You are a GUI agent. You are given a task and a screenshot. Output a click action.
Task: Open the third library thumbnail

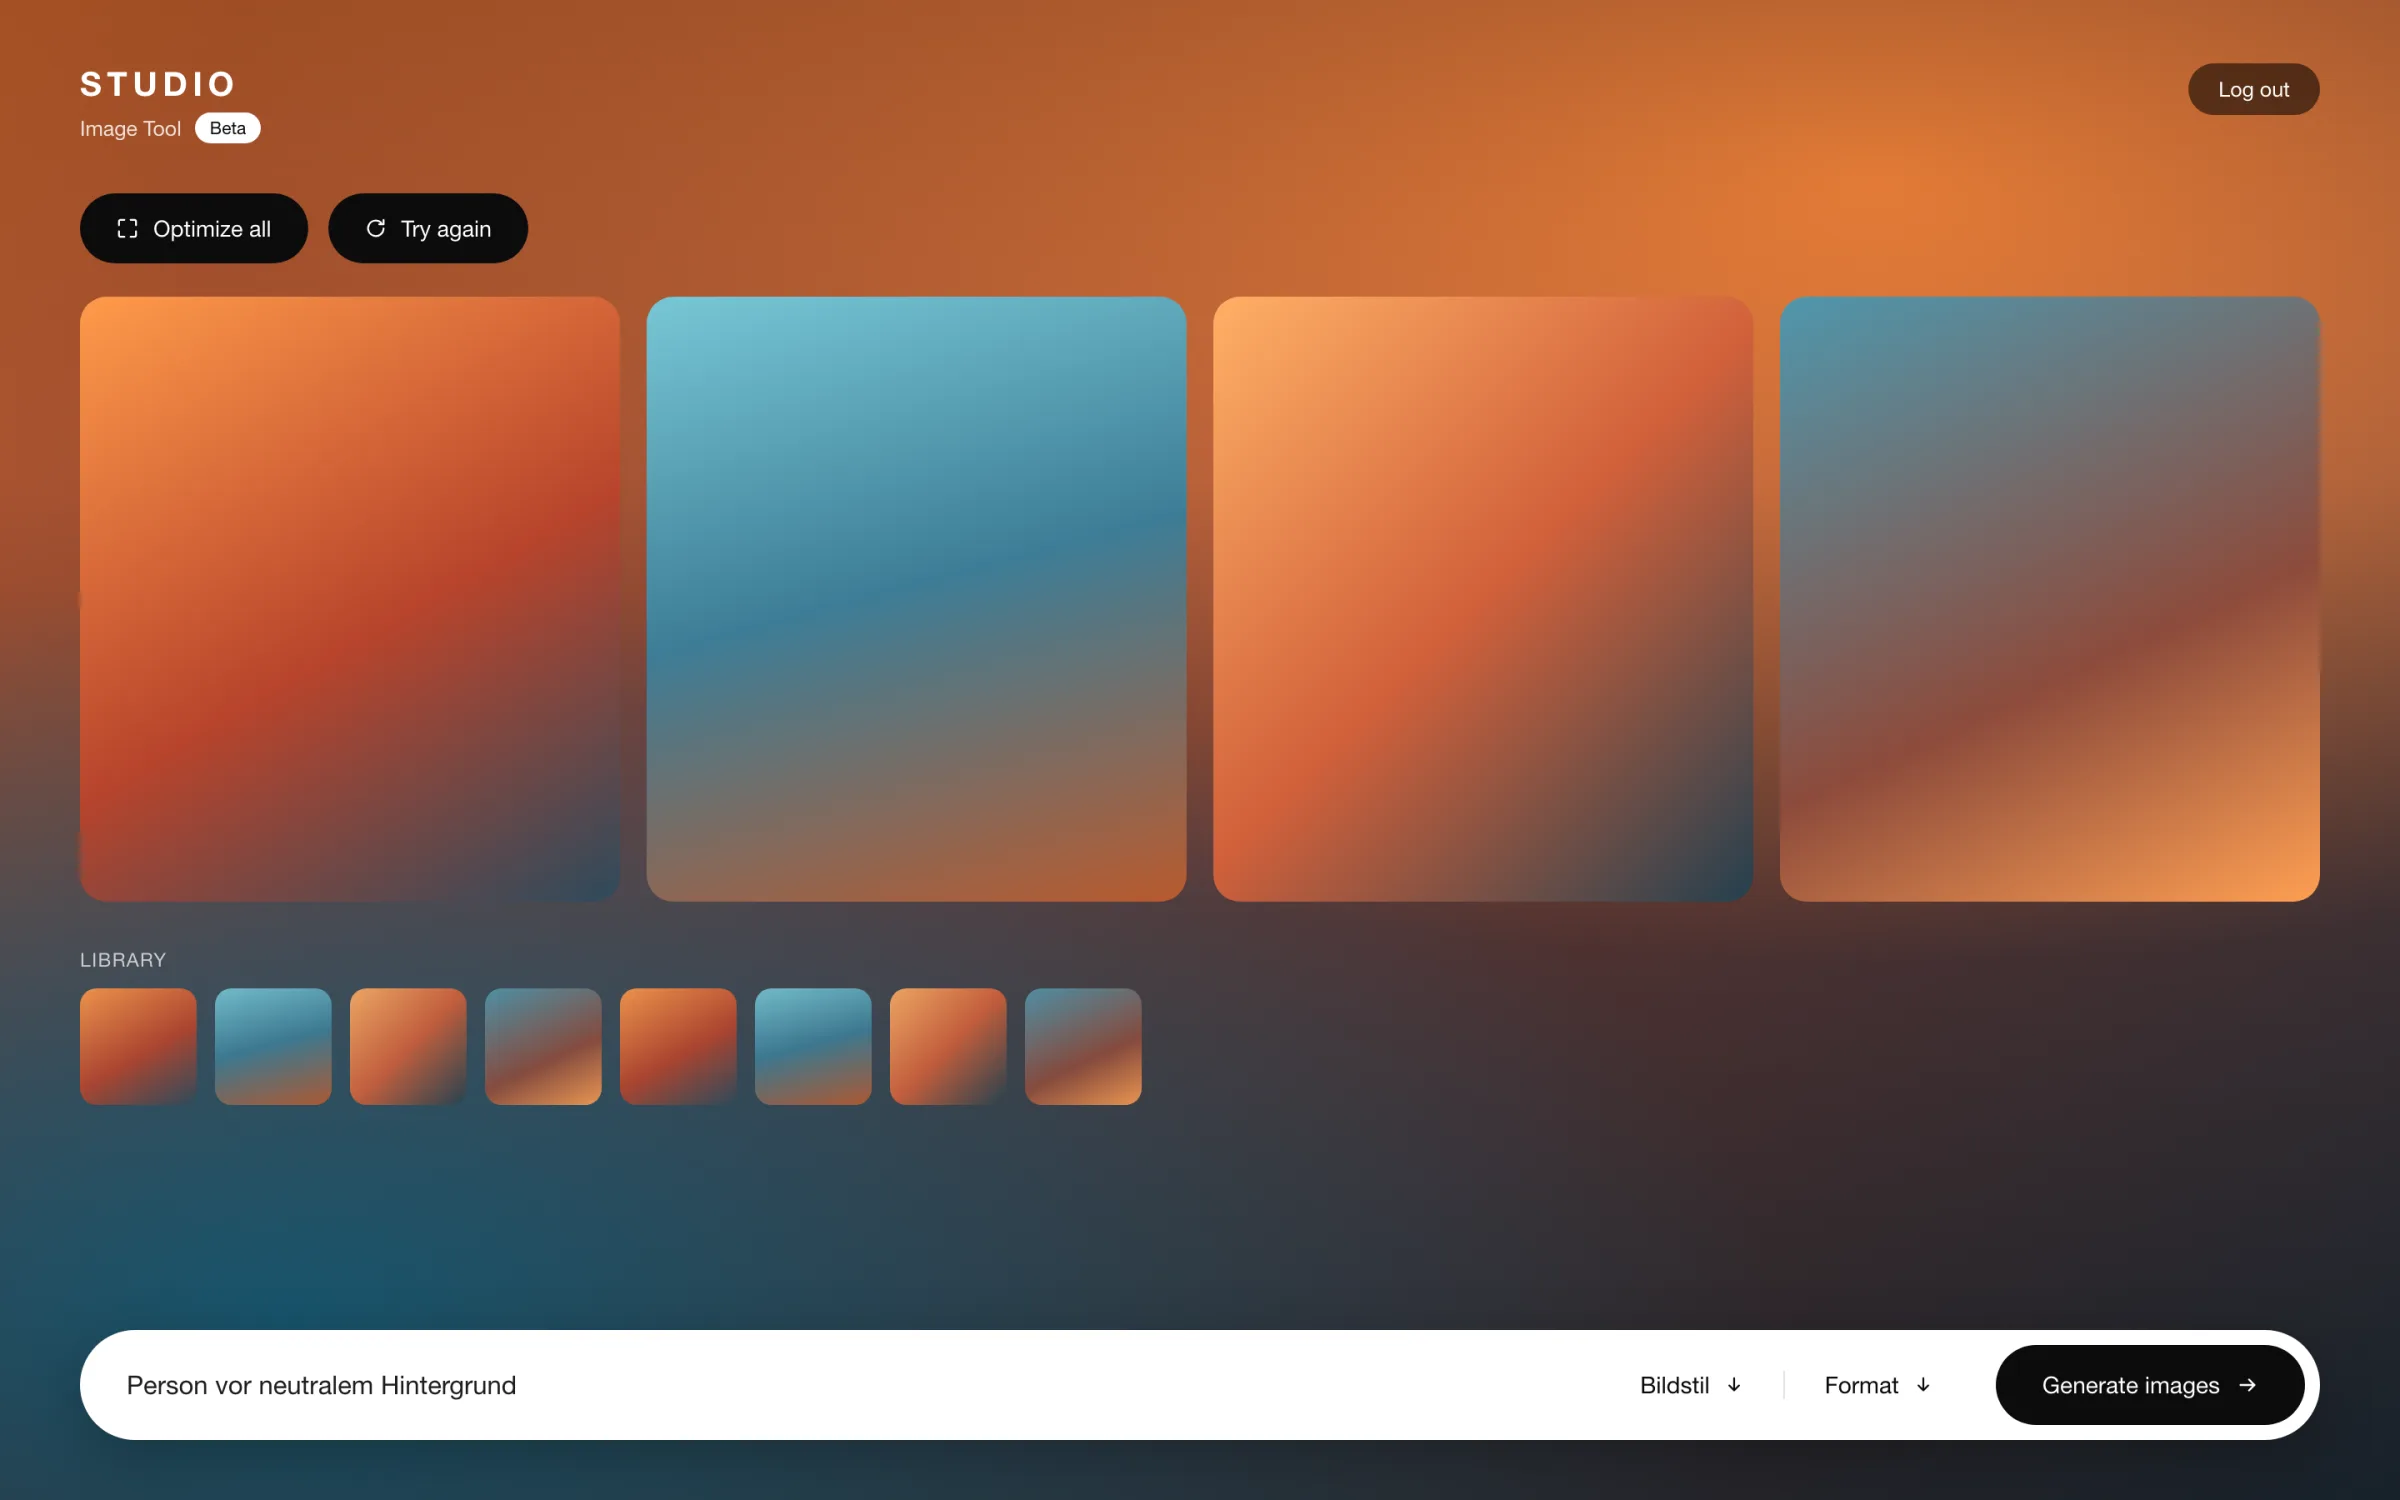(408, 1046)
